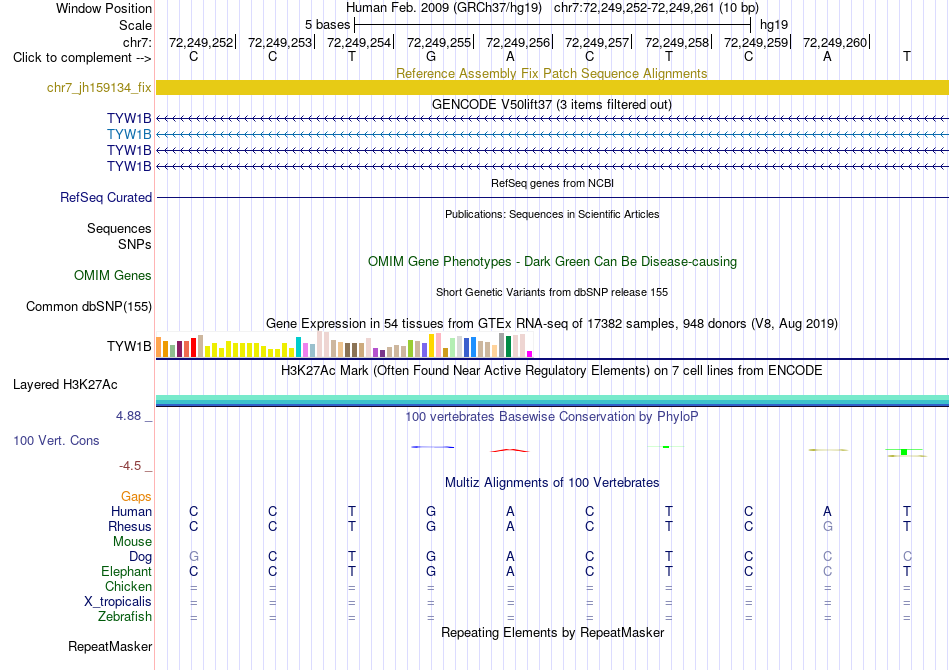Click the hg19 label beside scale bar
The width and height of the screenshot is (950, 670).
[x=774, y=25]
